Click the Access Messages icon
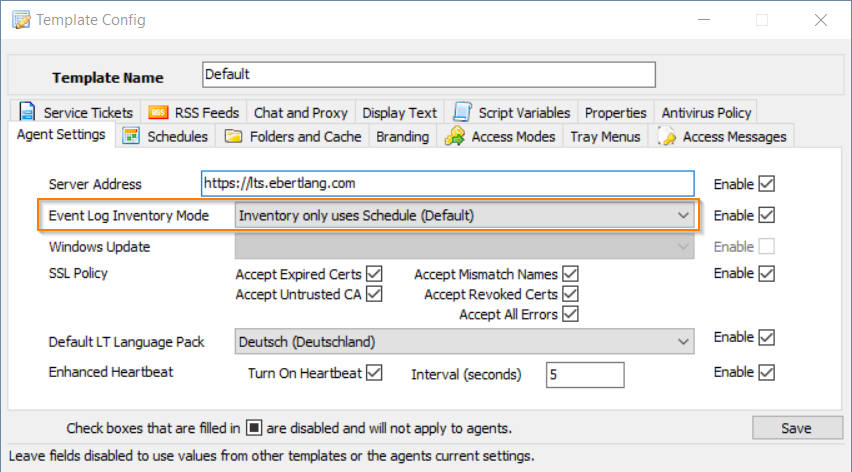Screen dimensions: 852x472 coord(666,137)
